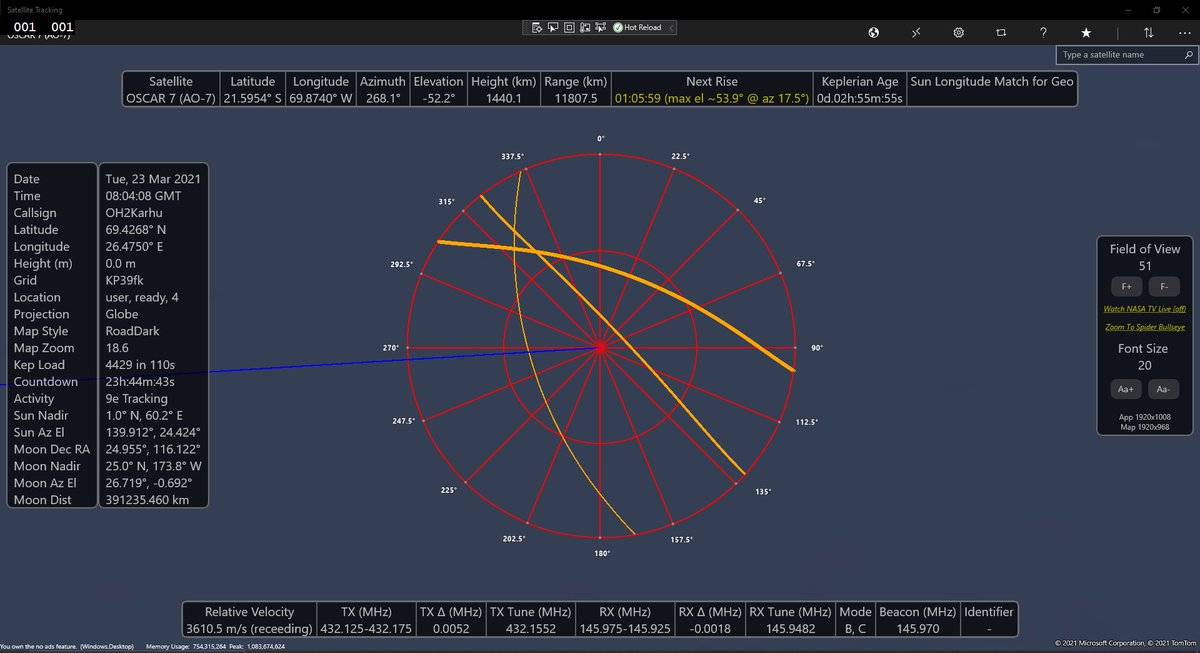Screen dimensions: 1200x653
Task: Click the Hot Reload indicator
Action: coord(637,28)
